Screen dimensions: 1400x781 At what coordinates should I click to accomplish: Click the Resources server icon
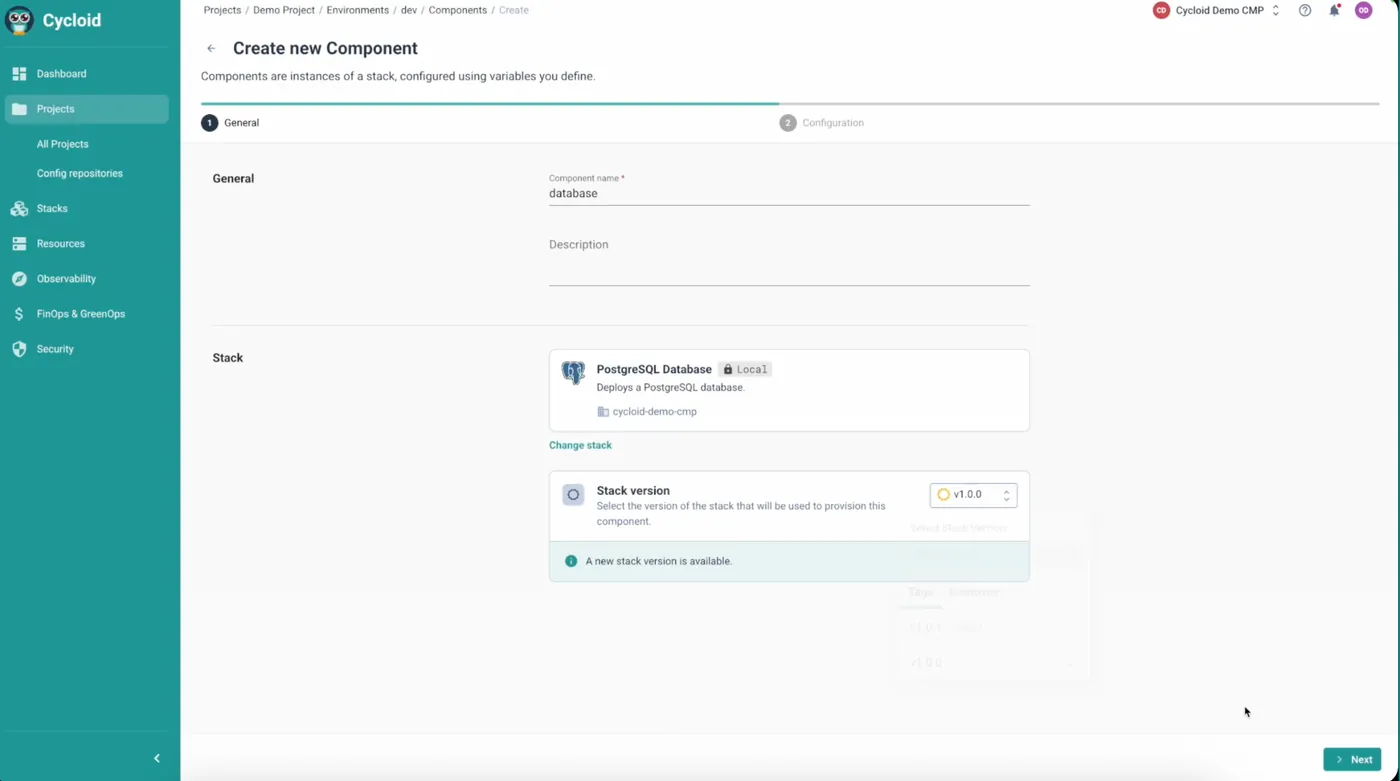tap(19, 244)
